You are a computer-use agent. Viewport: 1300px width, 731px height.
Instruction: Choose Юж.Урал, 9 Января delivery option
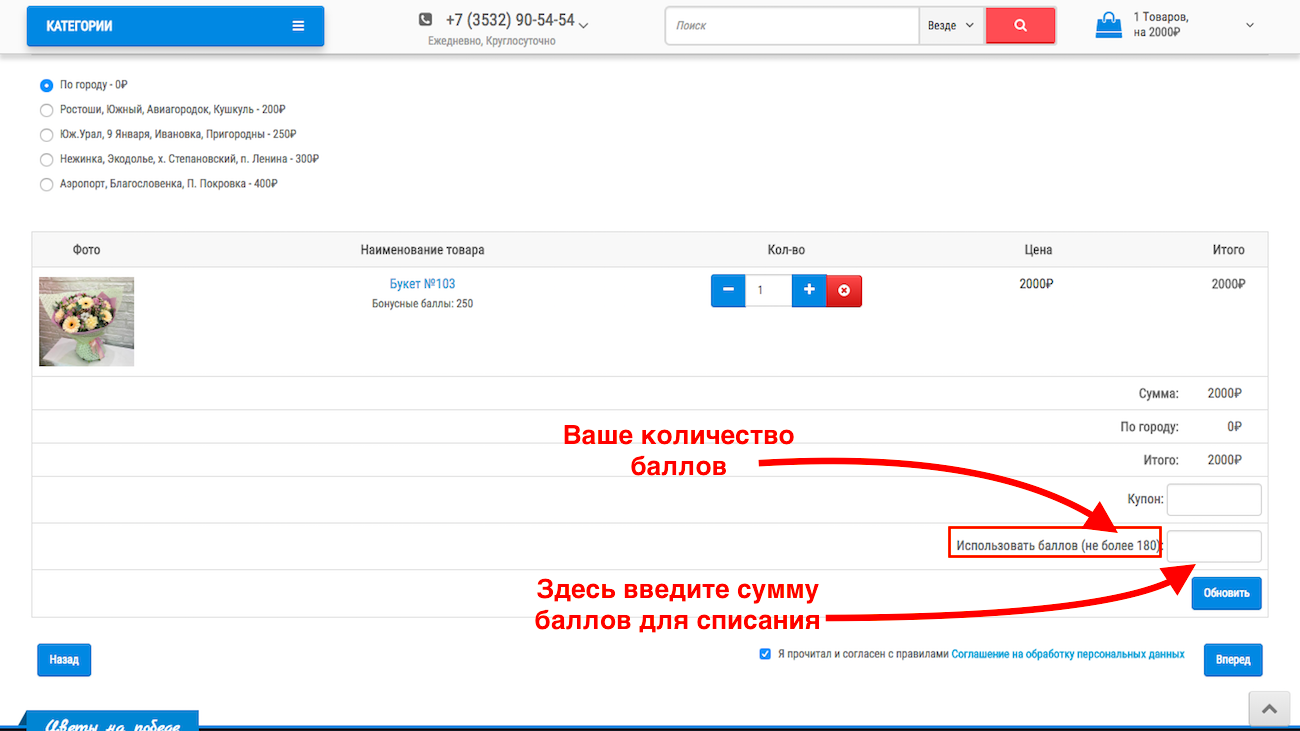[x=46, y=135]
